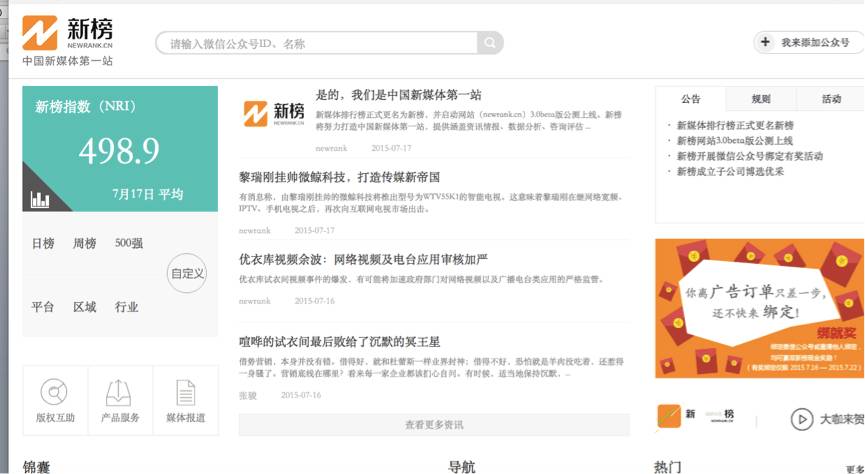Click 大咖来贺 text label
This screenshot has width=865, height=474.
pos(842,419)
